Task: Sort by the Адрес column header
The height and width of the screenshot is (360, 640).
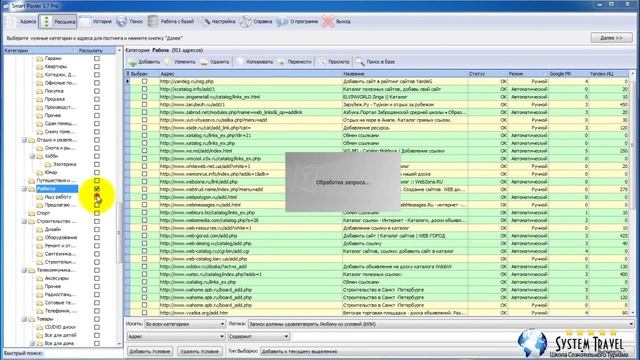Action: [251, 74]
